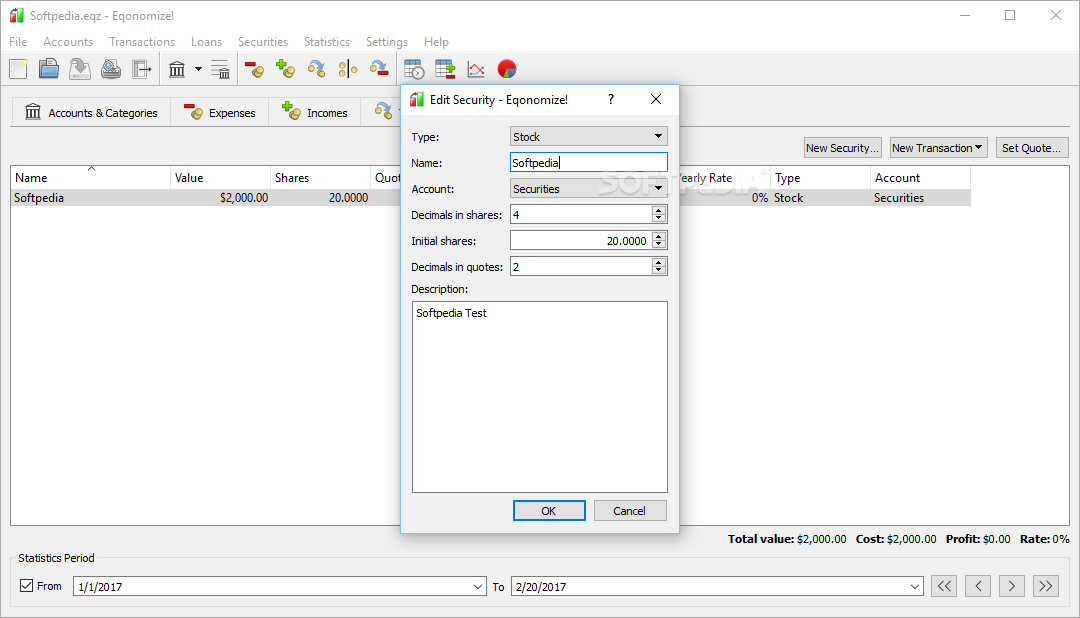Open a file using the folder icon
Image resolution: width=1080 pixels, height=618 pixels.
pos(48,69)
